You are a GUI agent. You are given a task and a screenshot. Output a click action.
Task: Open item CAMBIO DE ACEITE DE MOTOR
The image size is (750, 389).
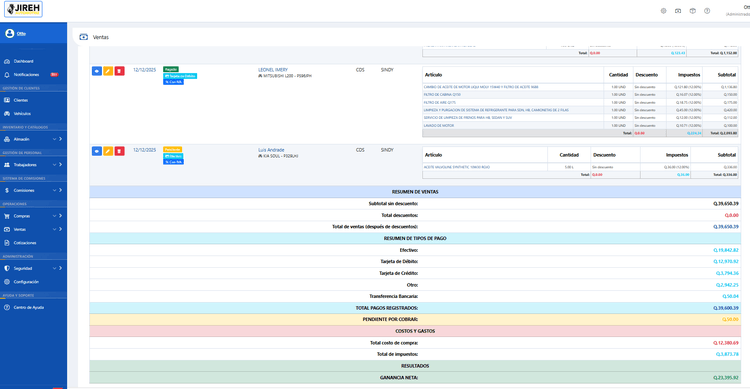click(481, 87)
